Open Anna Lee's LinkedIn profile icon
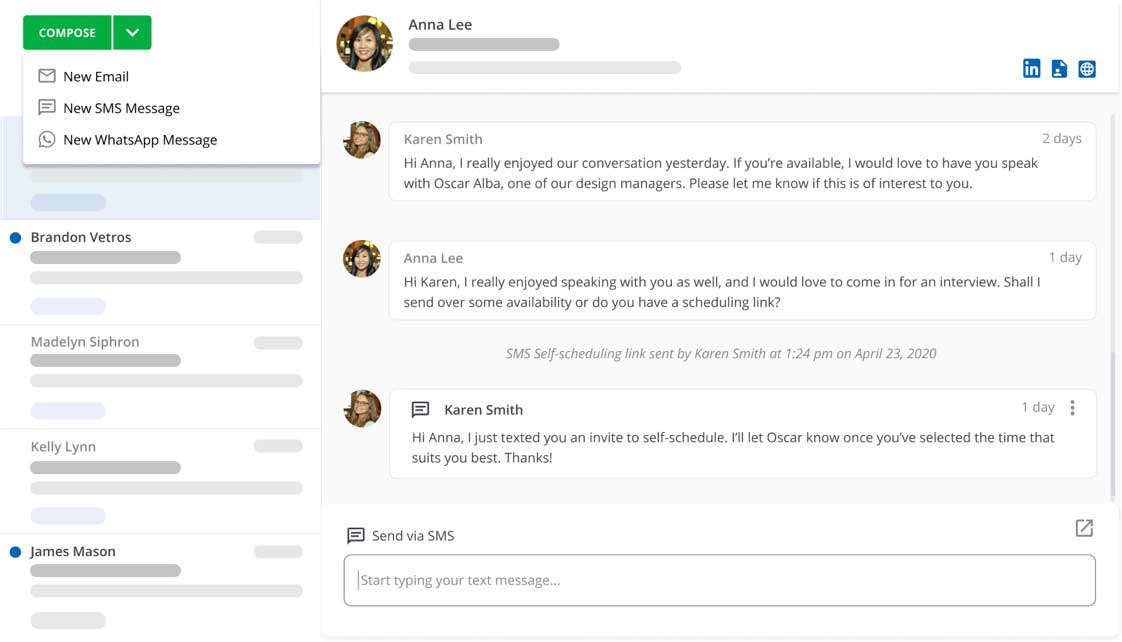The image size is (1122, 642). 1031,69
